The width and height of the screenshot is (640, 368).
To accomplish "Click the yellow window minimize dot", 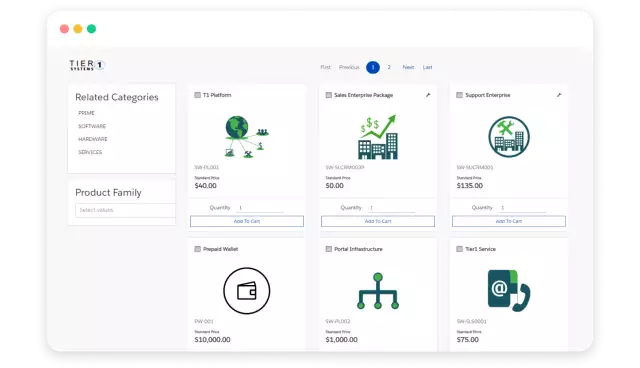I will (x=78, y=29).
